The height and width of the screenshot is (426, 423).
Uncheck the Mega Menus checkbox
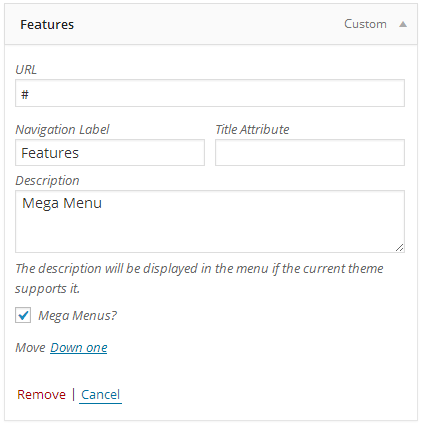click(23, 315)
